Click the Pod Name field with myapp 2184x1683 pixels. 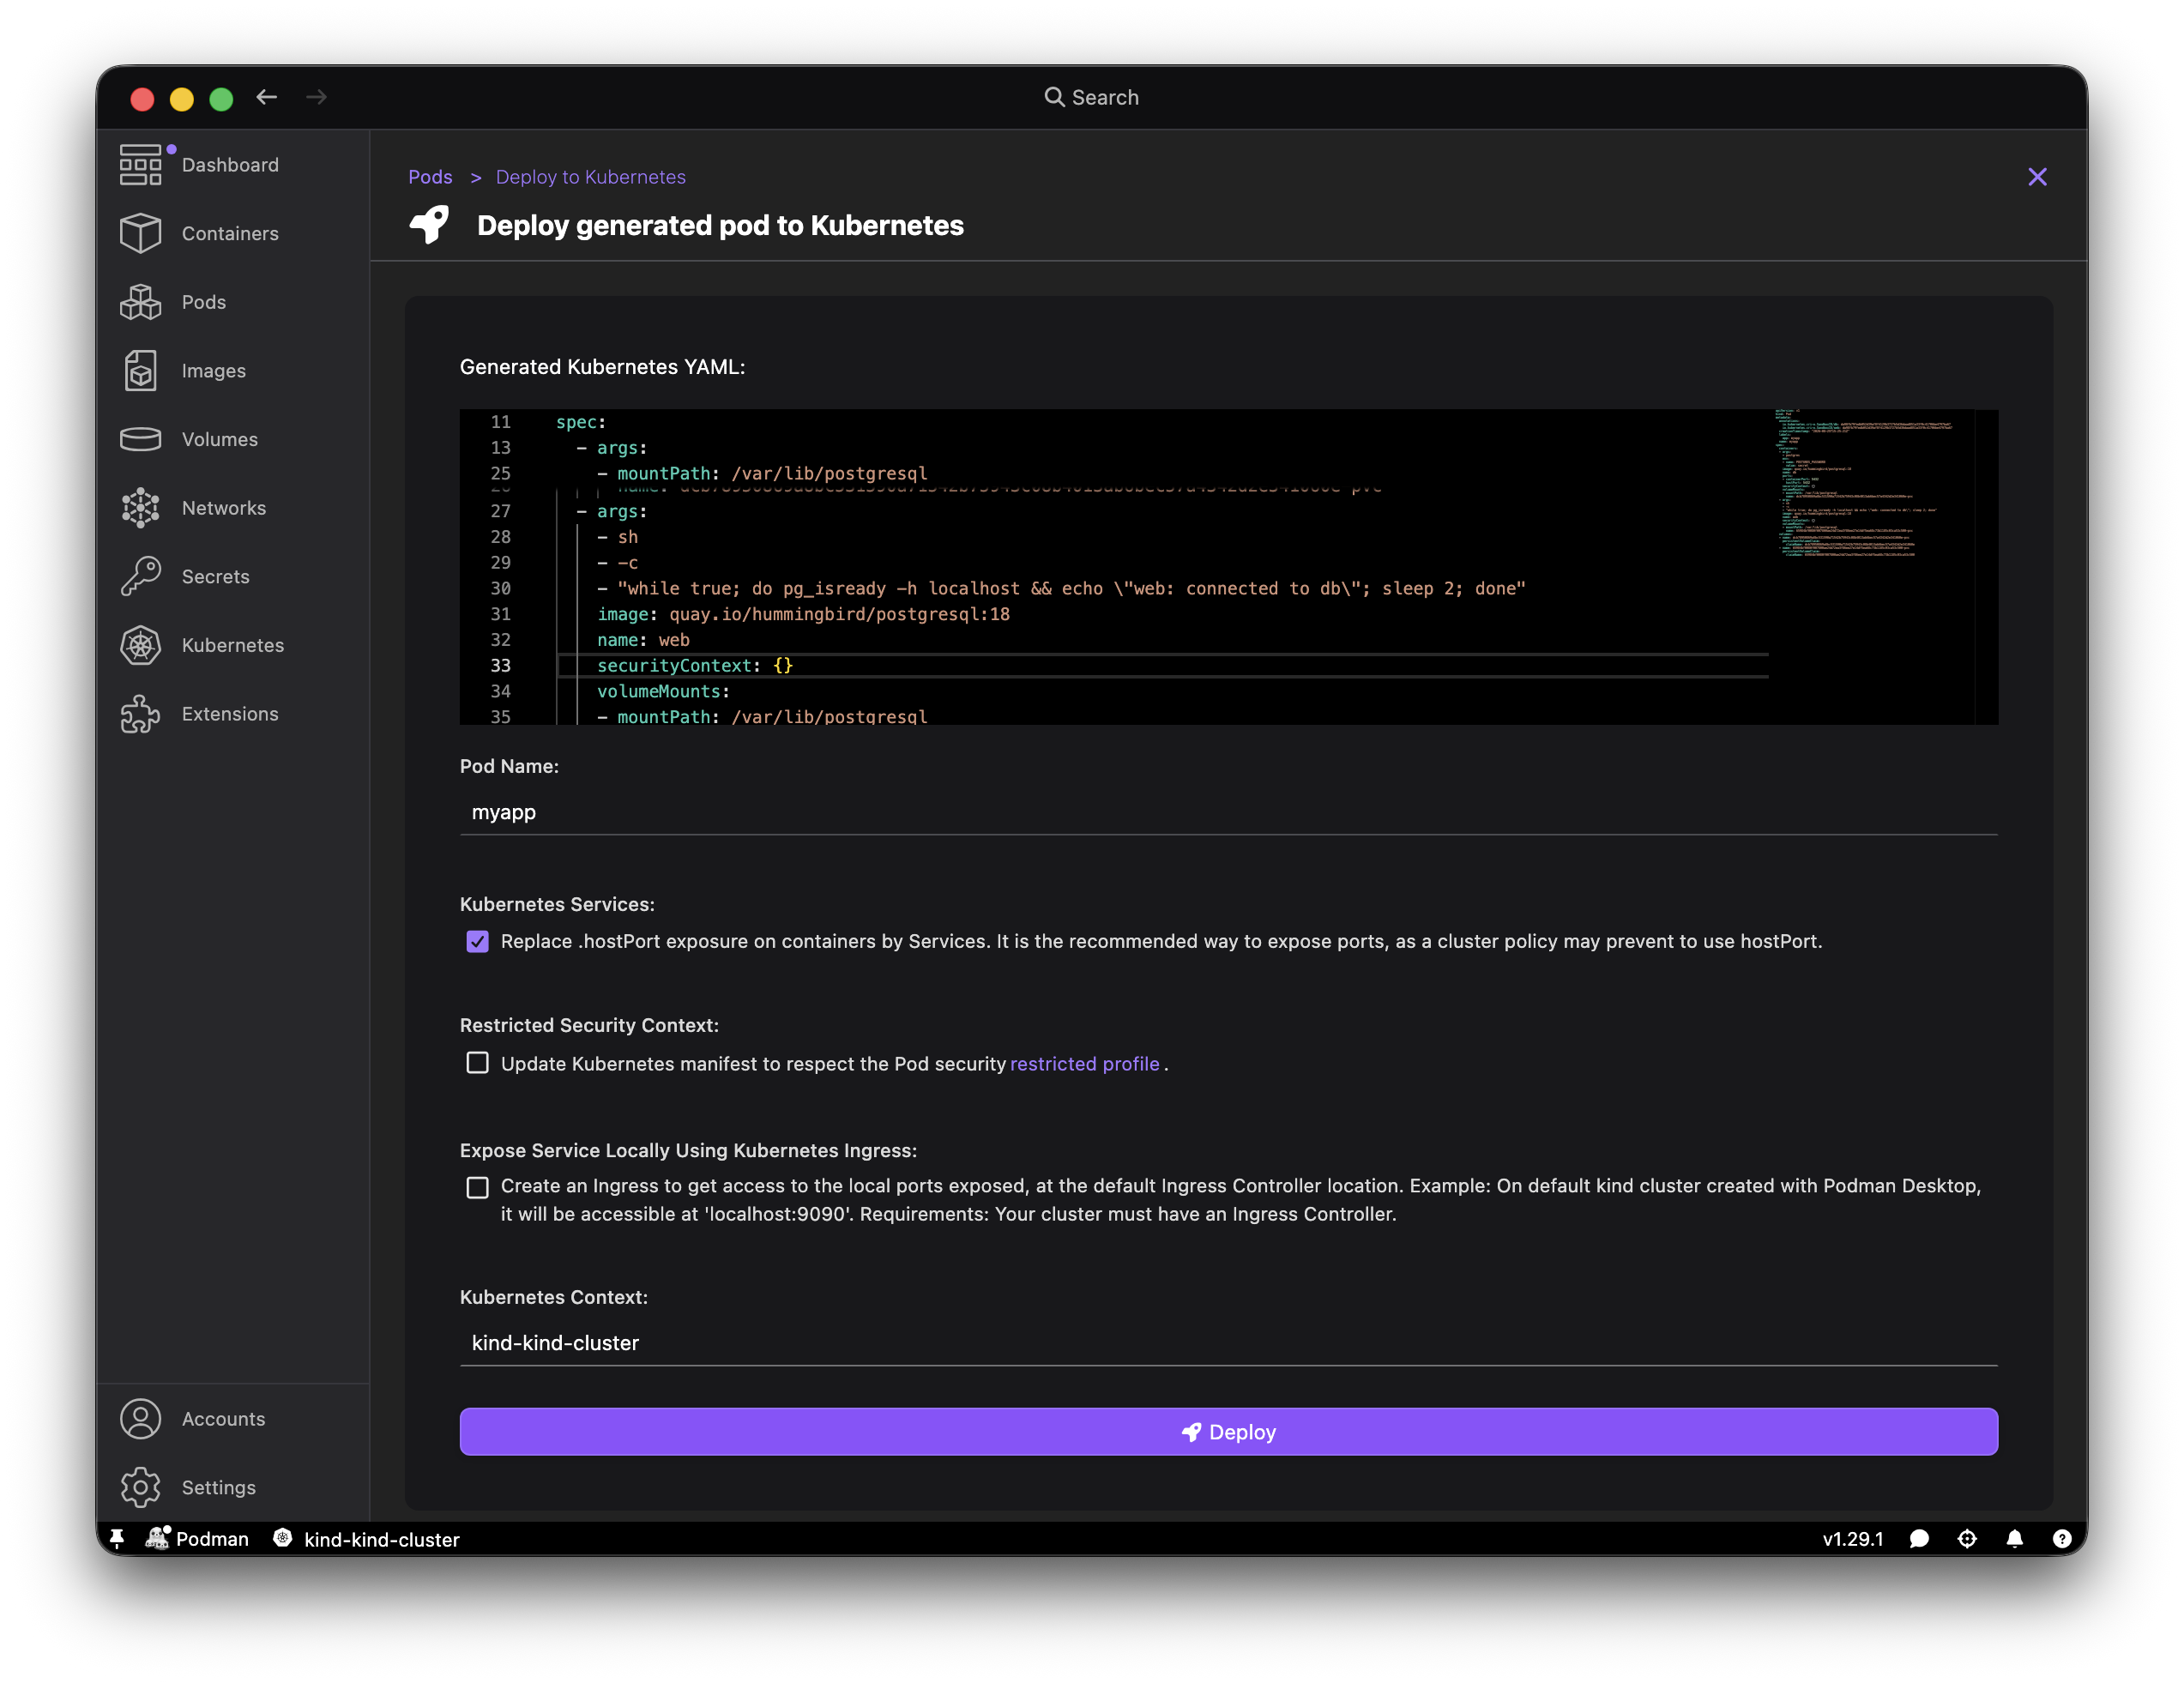[x=1228, y=812]
